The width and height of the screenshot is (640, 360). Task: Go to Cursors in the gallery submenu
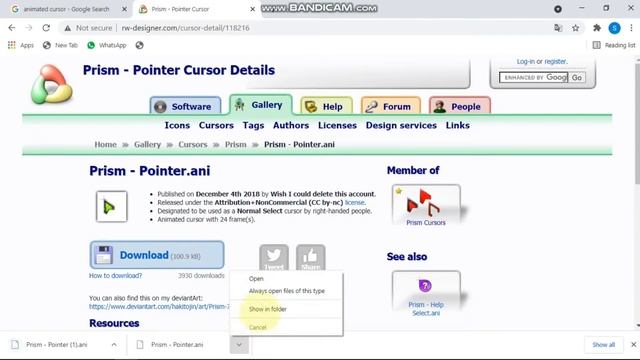(216, 125)
